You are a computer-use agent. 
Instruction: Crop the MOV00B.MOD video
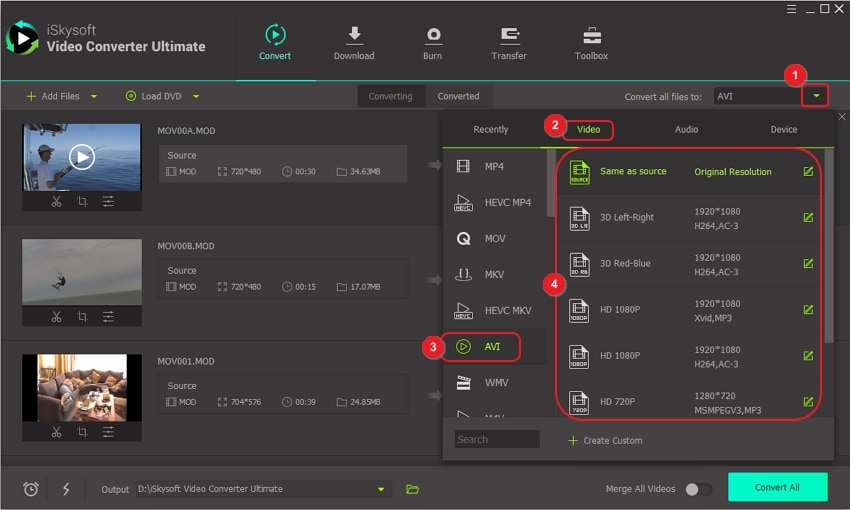82,317
